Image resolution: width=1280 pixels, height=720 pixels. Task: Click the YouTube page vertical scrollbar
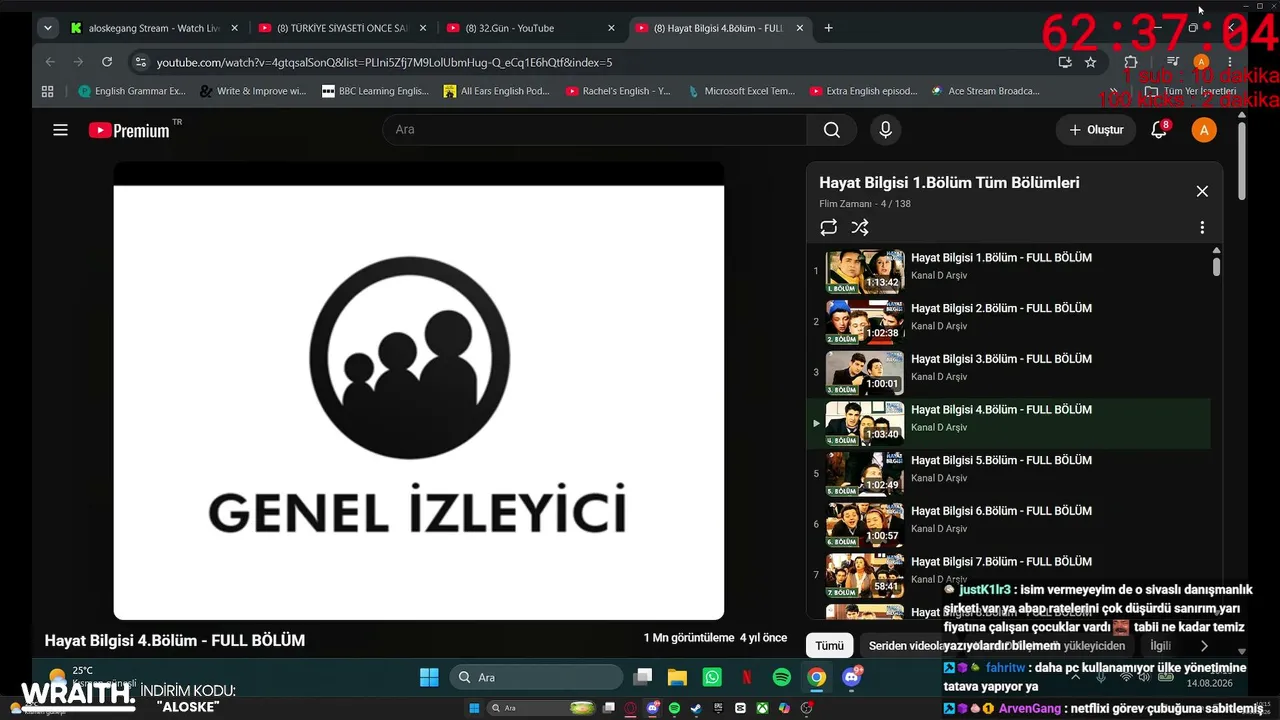1243,160
